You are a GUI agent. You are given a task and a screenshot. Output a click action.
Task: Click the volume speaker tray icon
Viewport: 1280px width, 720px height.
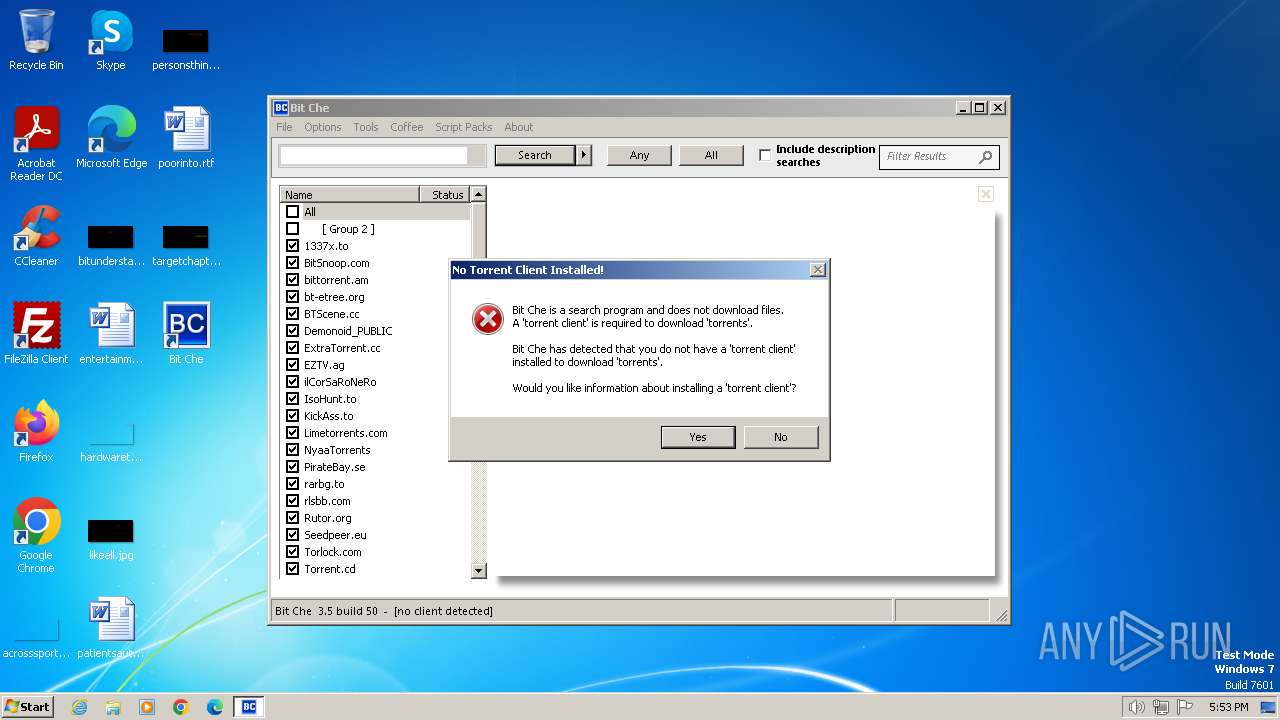(x=1136, y=707)
